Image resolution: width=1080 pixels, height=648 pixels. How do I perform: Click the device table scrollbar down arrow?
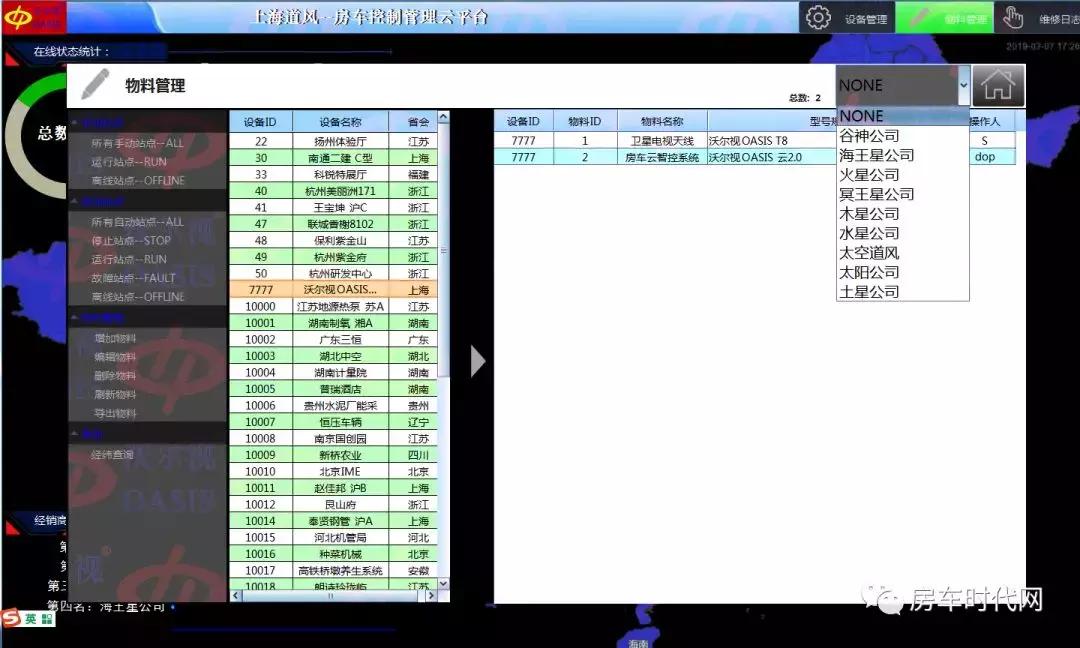pyautogui.click(x=444, y=583)
